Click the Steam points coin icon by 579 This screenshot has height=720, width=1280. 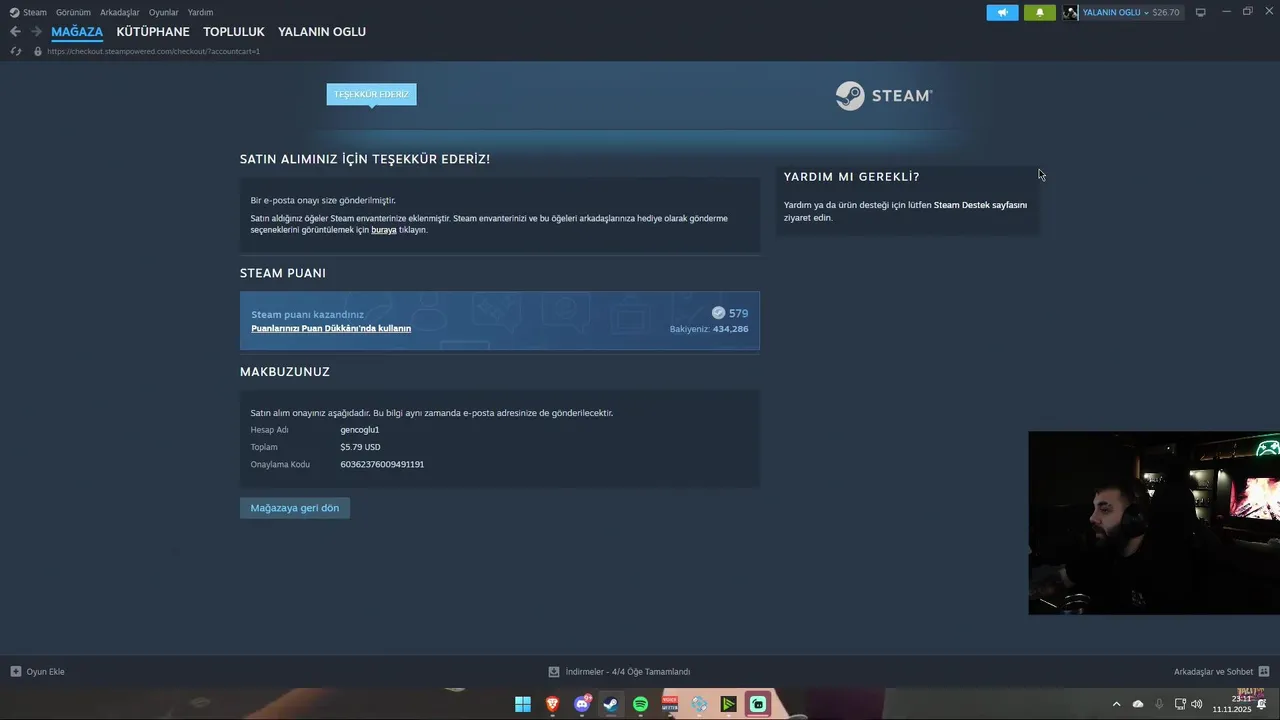[x=718, y=313]
